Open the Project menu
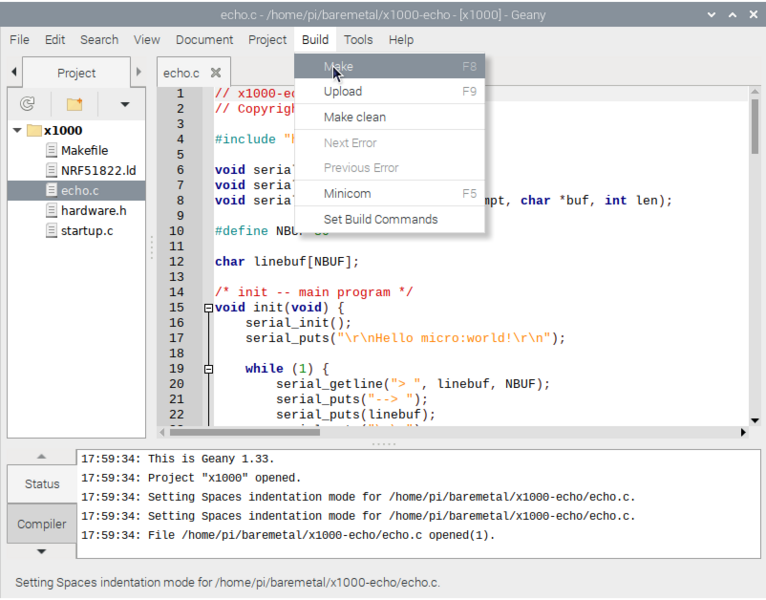The image size is (766, 600). (267, 40)
